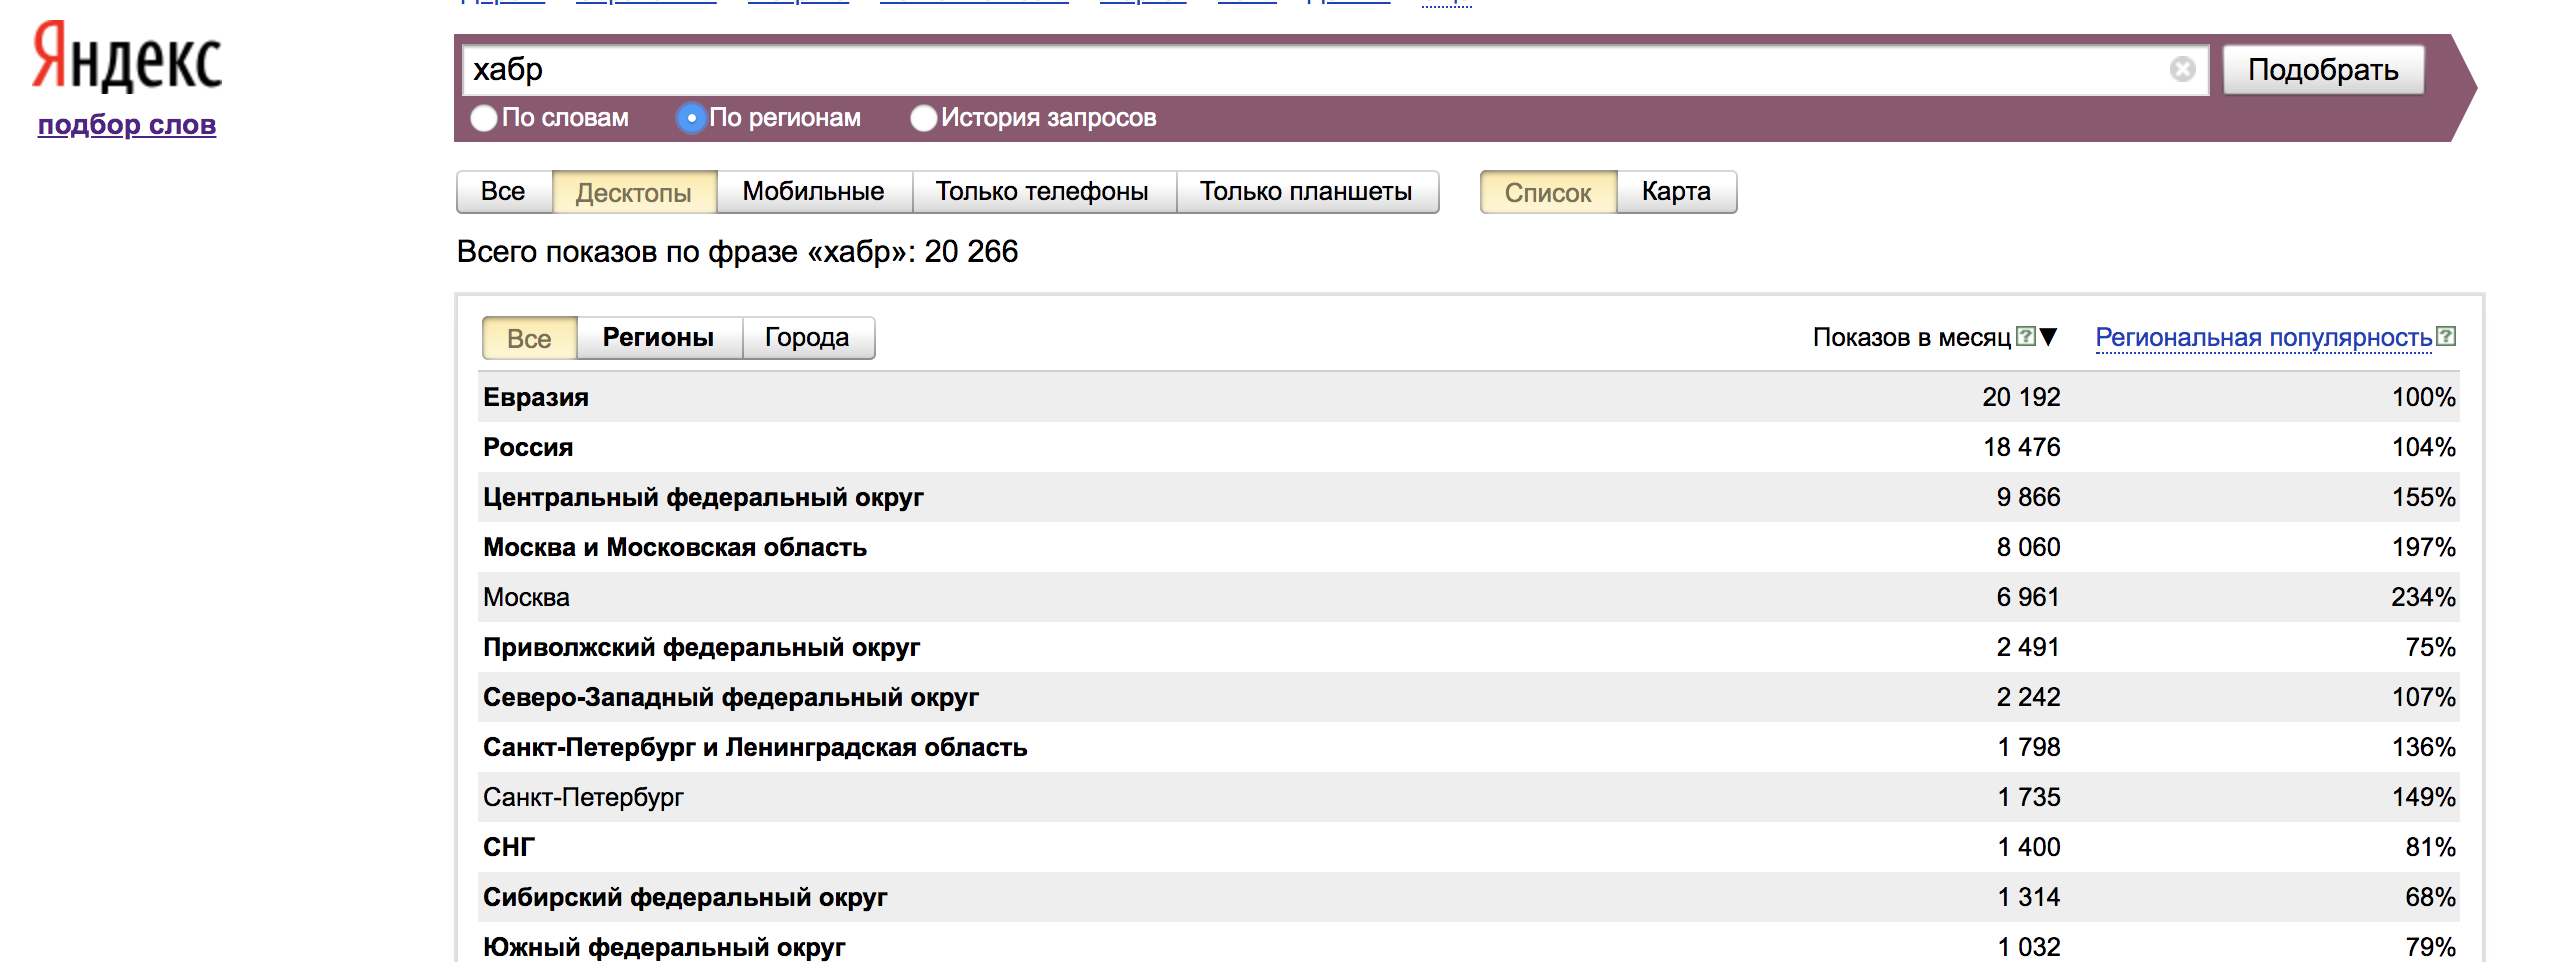
Task: Click the Евразия row label
Action: pyautogui.click(x=536, y=397)
